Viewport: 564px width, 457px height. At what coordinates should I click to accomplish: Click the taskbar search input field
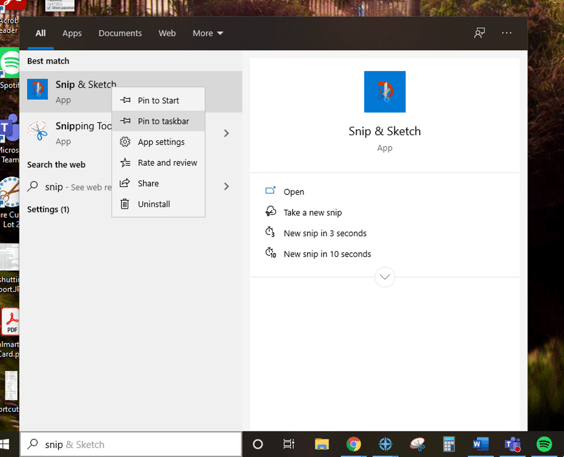point(131,444)
